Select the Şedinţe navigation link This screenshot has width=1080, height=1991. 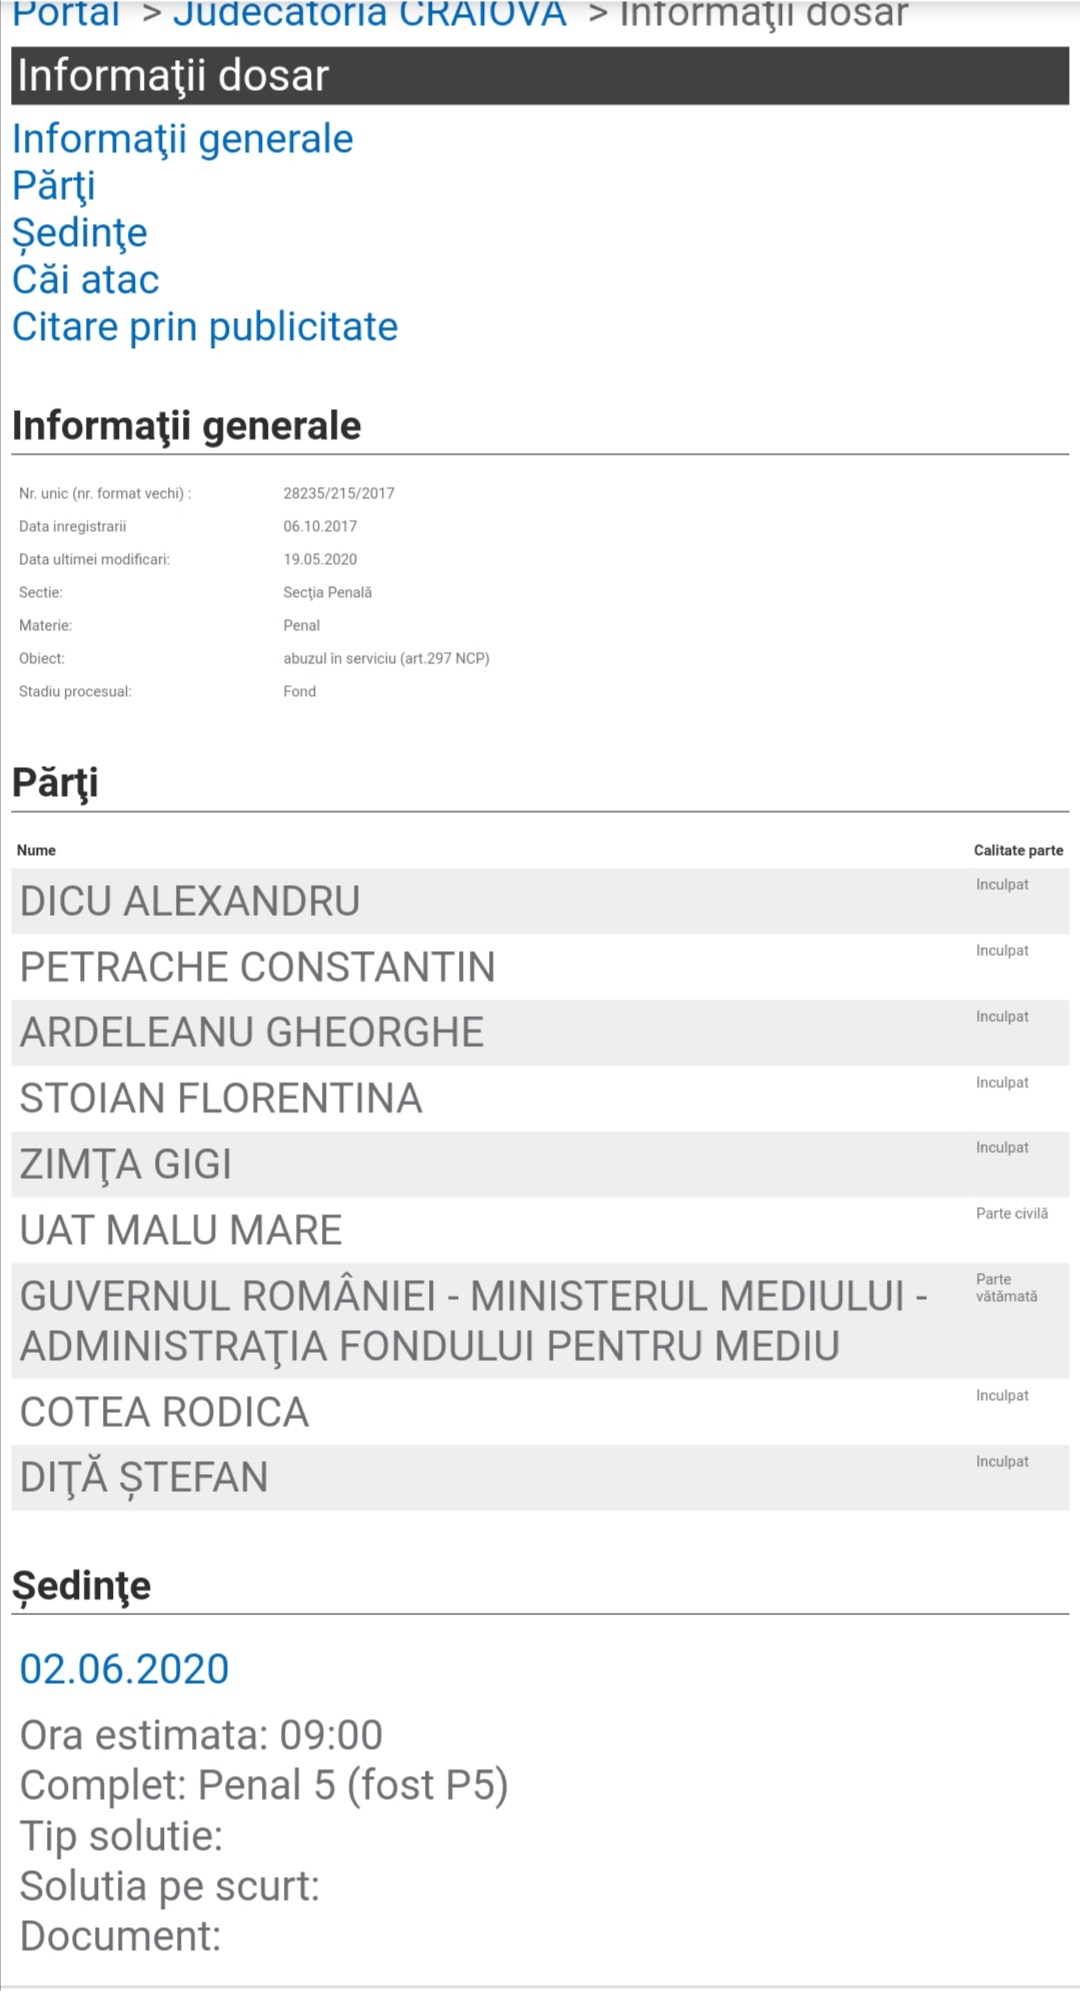80,233
